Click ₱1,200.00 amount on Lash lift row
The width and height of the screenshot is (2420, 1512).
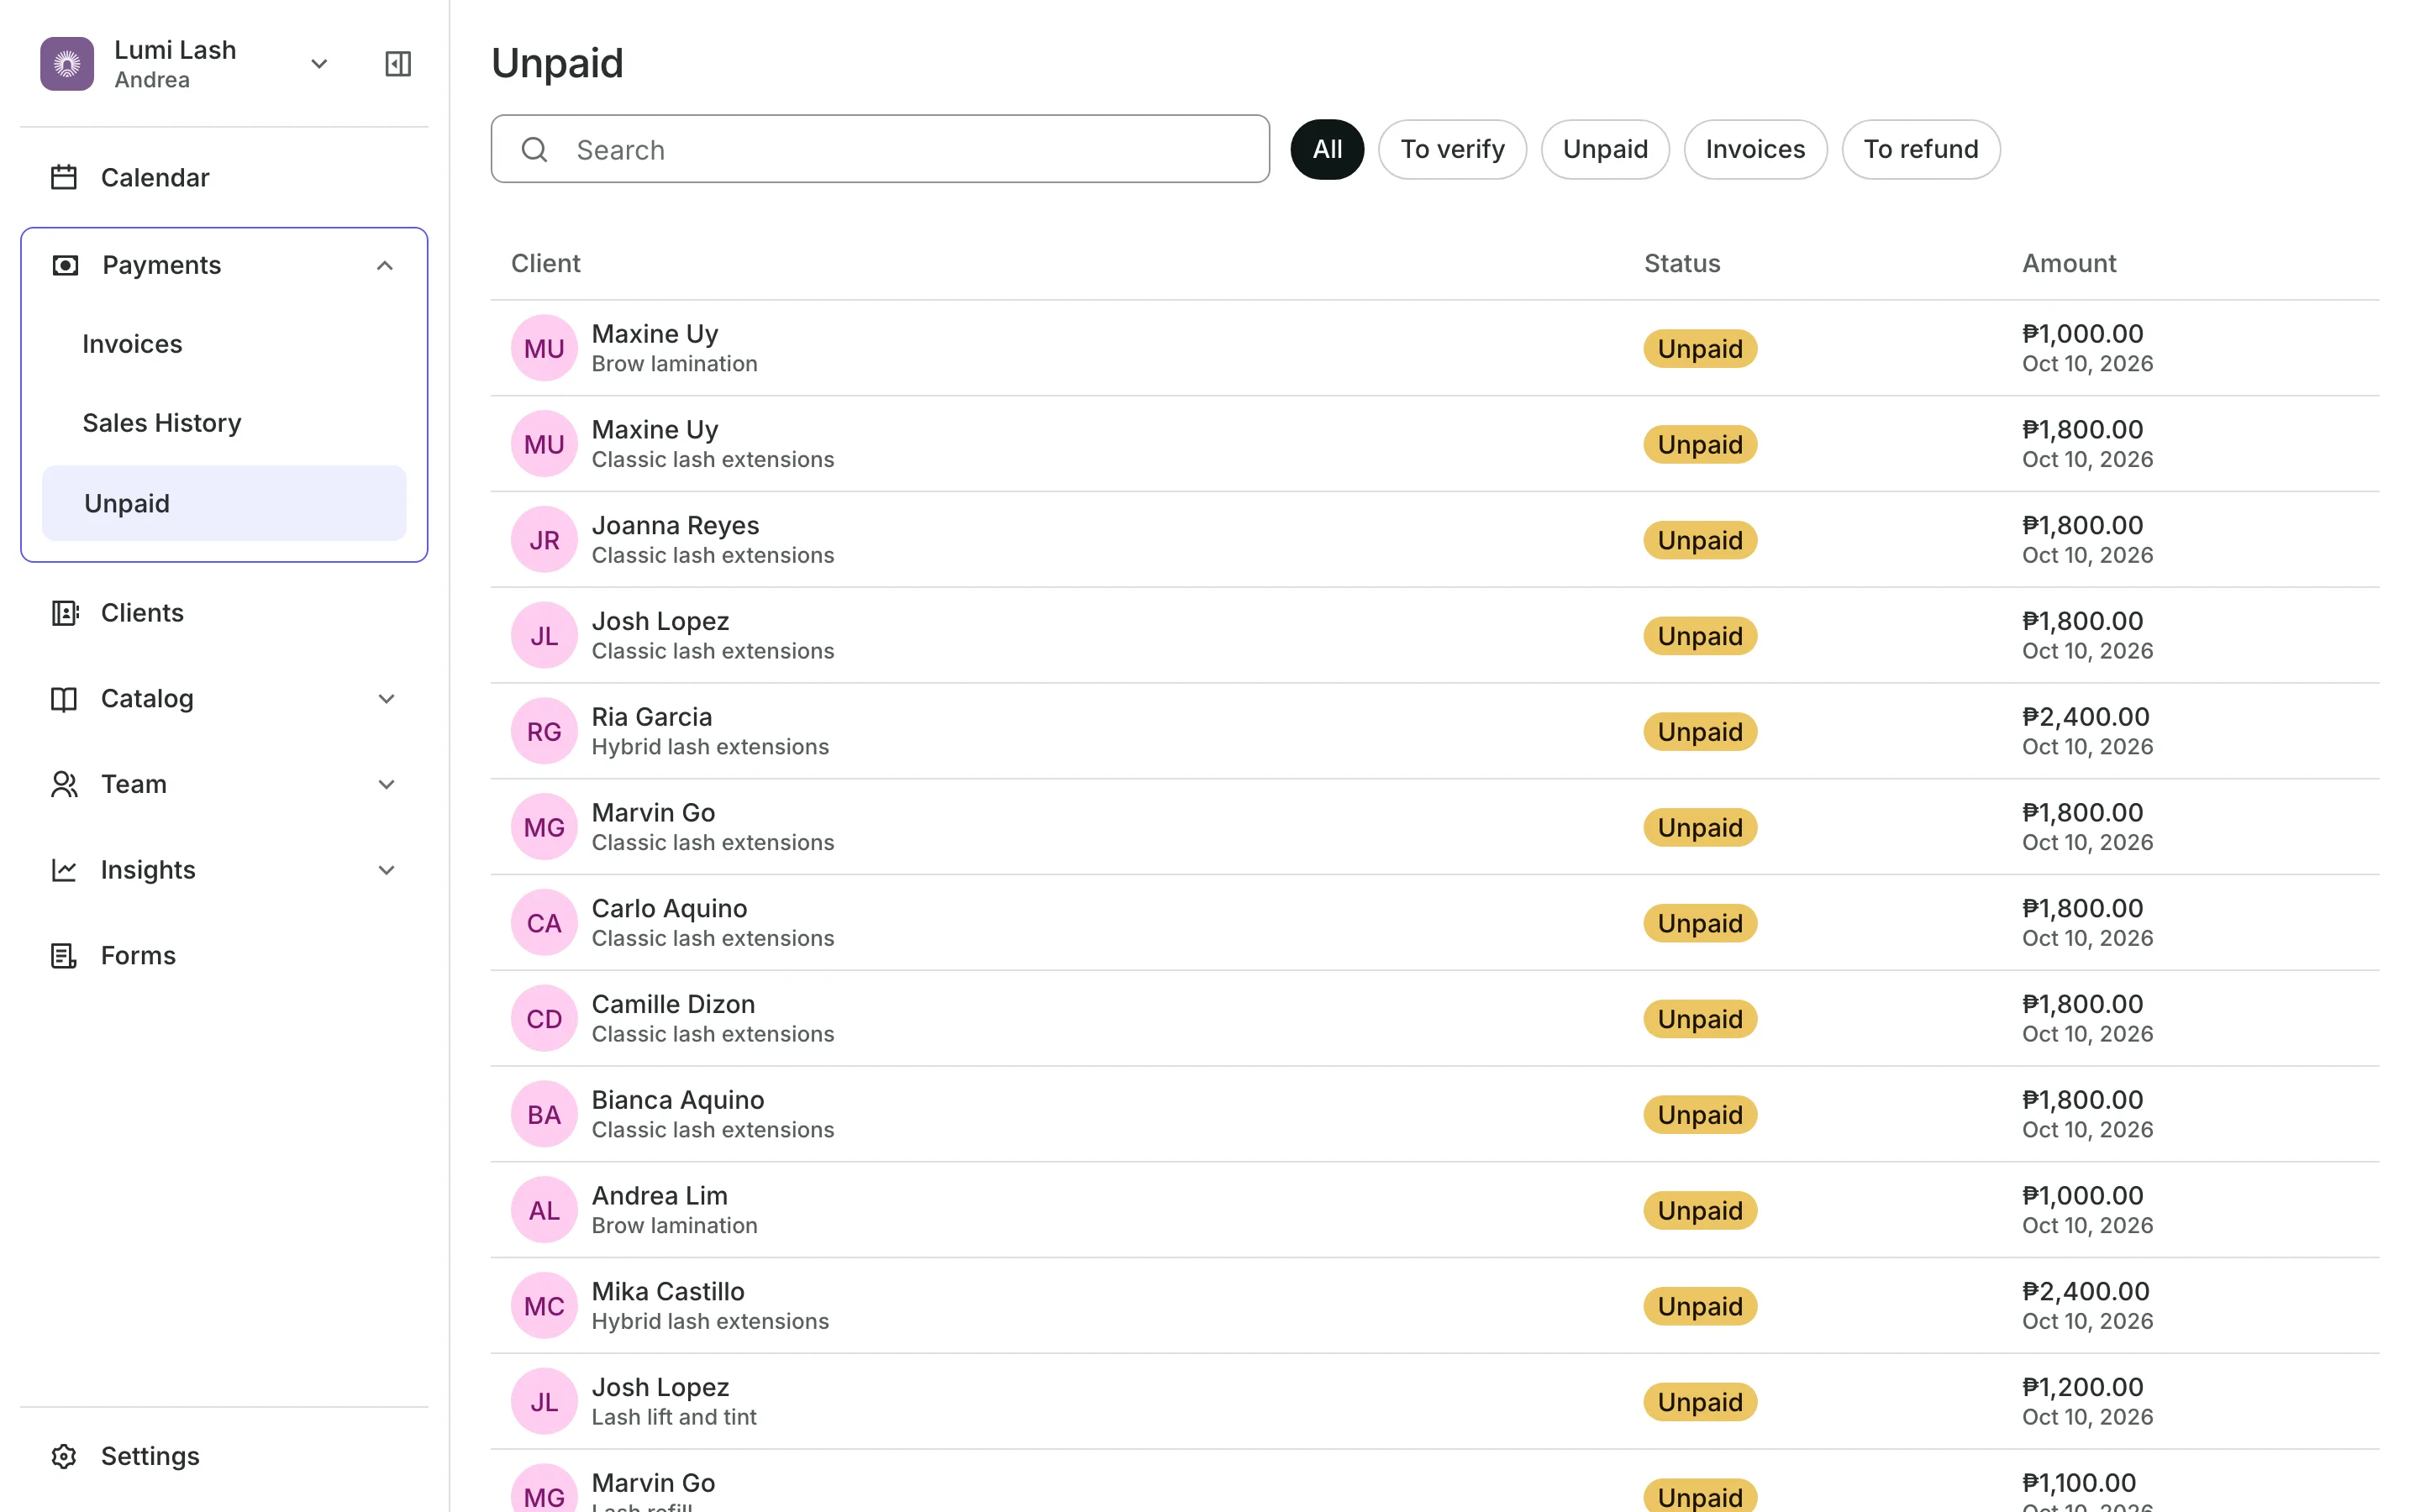pyautogui.click(x=2083, y=1387)
